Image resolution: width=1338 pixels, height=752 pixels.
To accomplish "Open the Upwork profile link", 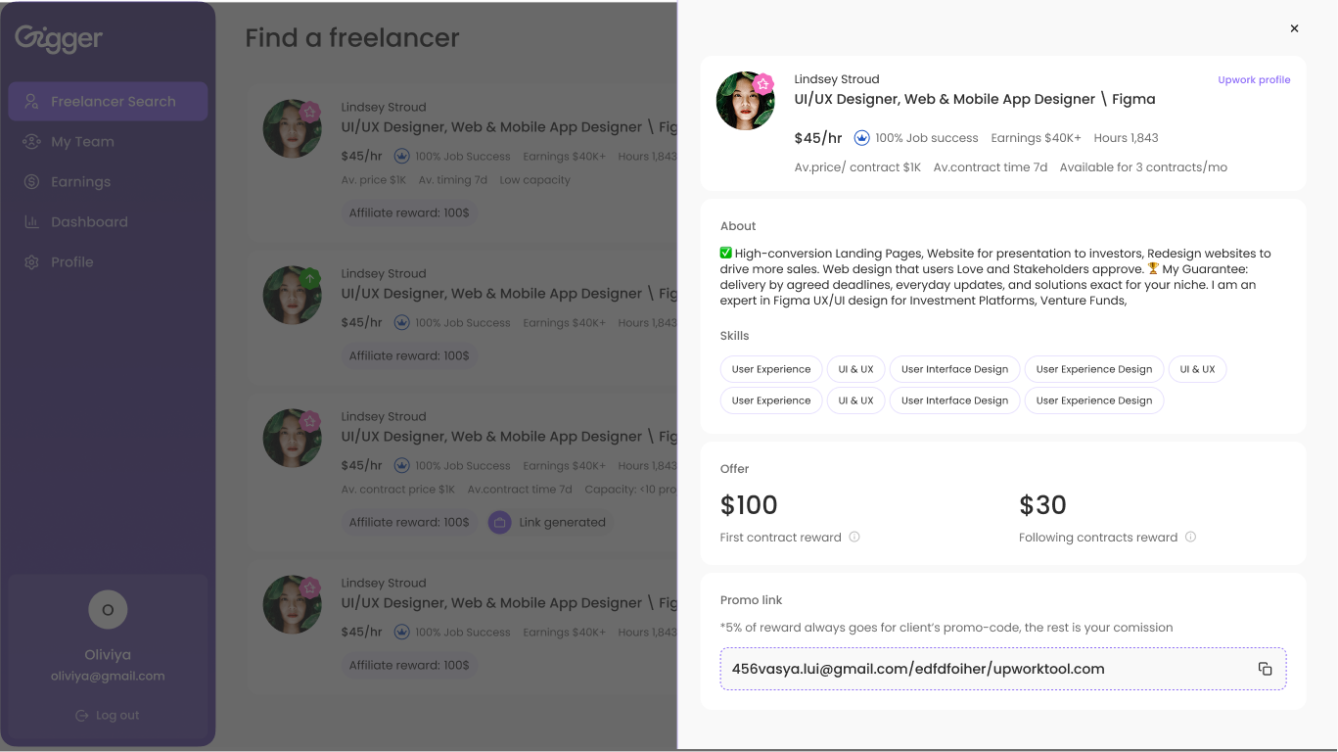I will [x=1253, y=80].
